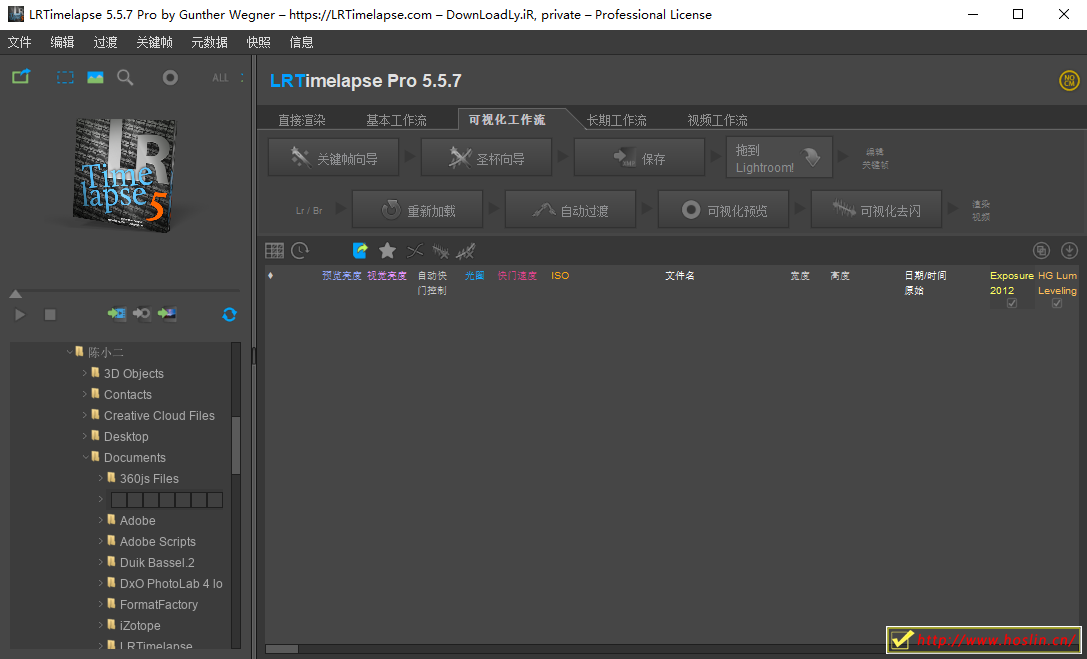This screenshot has width=1087, height=659.
Task: Toggle the Exposure 2012 column checkbox
Action: [x=1012, y=303]
